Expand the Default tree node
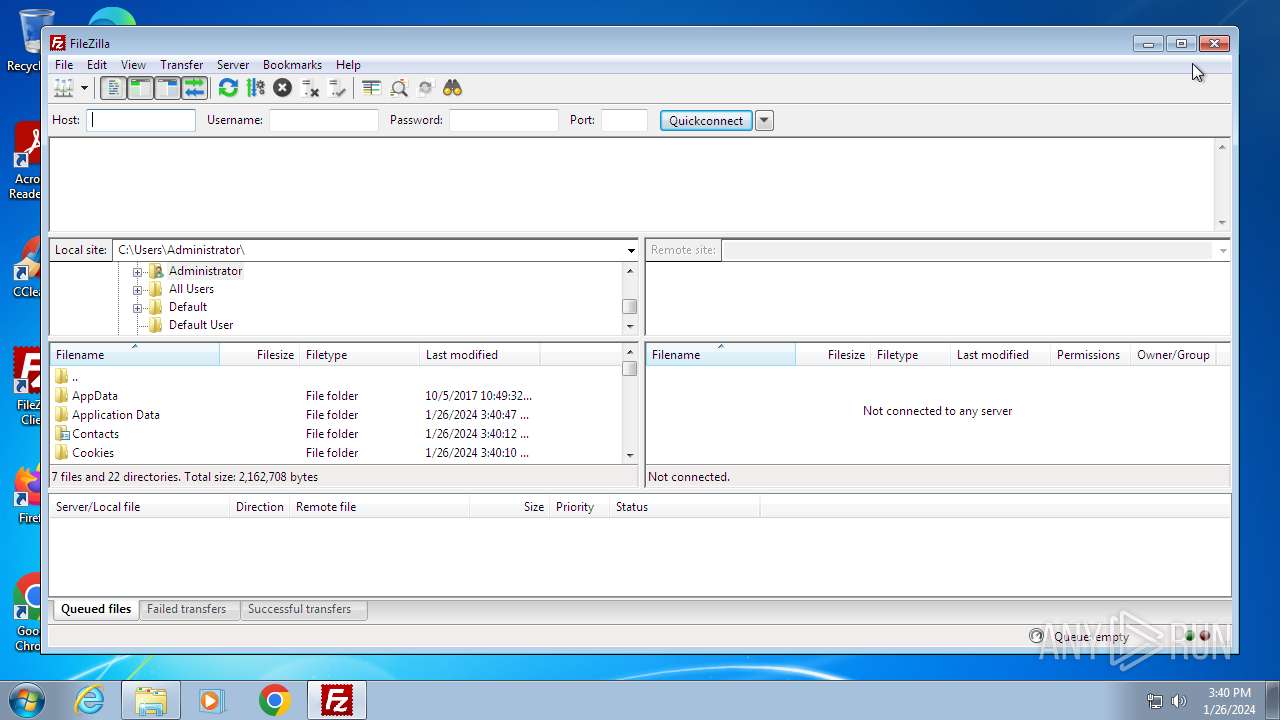This screenshot has height=720, width=1280. [x=138, y=307]
